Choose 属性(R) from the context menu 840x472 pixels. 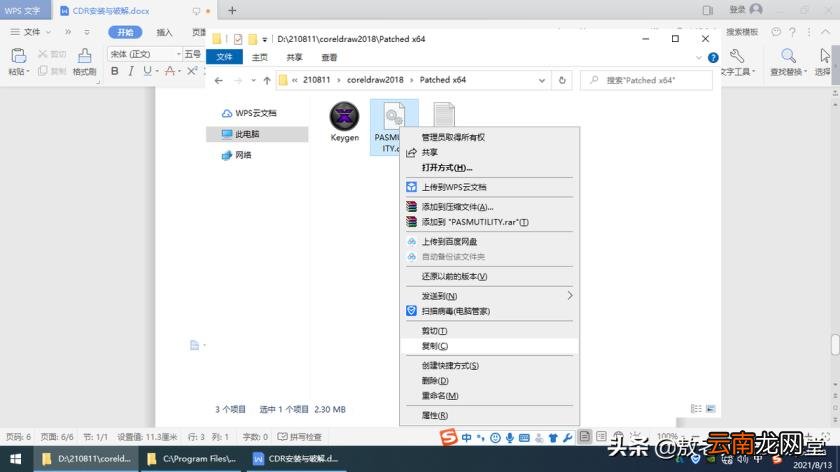pos(490,415)
